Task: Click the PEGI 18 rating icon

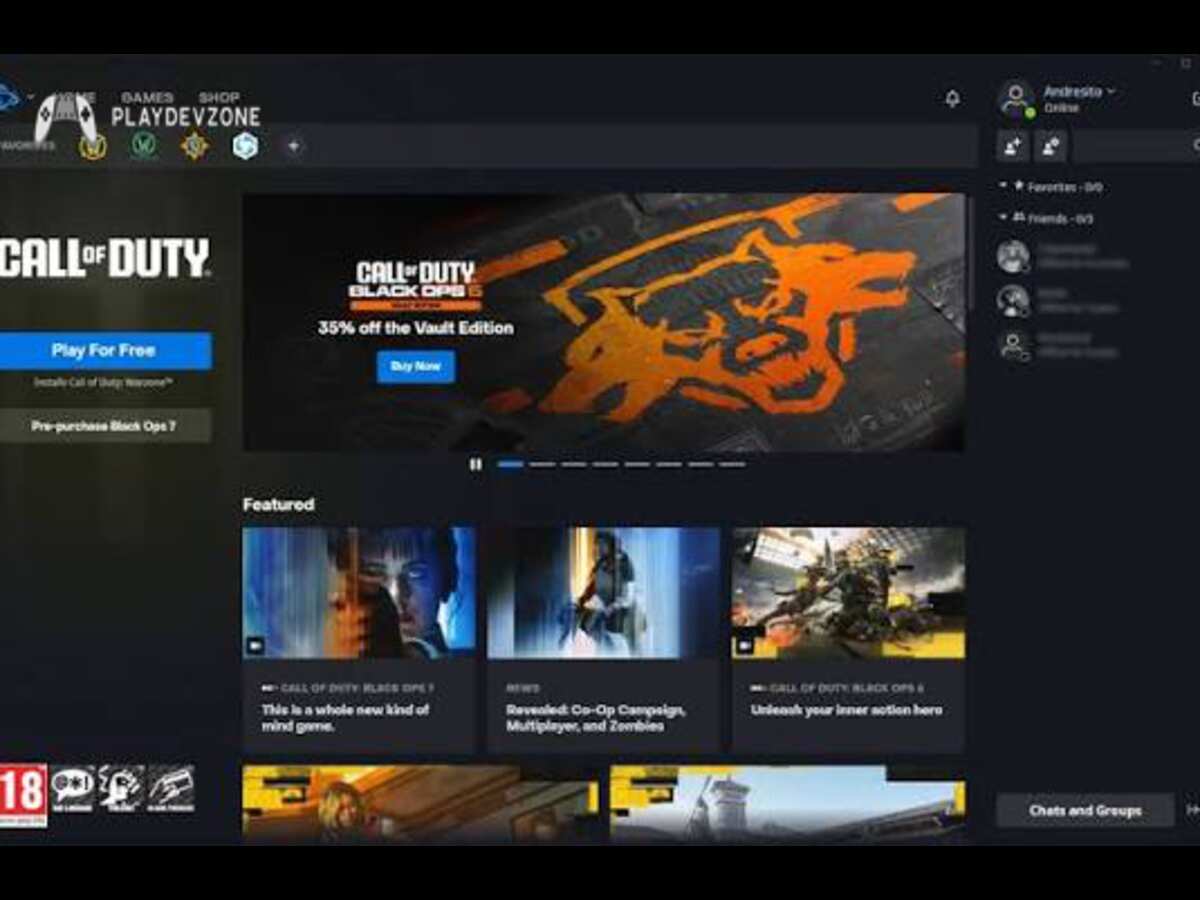Action: (23, 795)
